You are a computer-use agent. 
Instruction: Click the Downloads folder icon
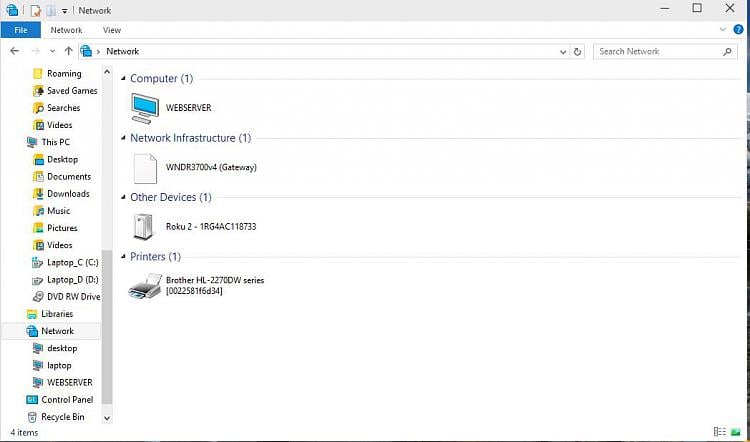click(38, 194)
